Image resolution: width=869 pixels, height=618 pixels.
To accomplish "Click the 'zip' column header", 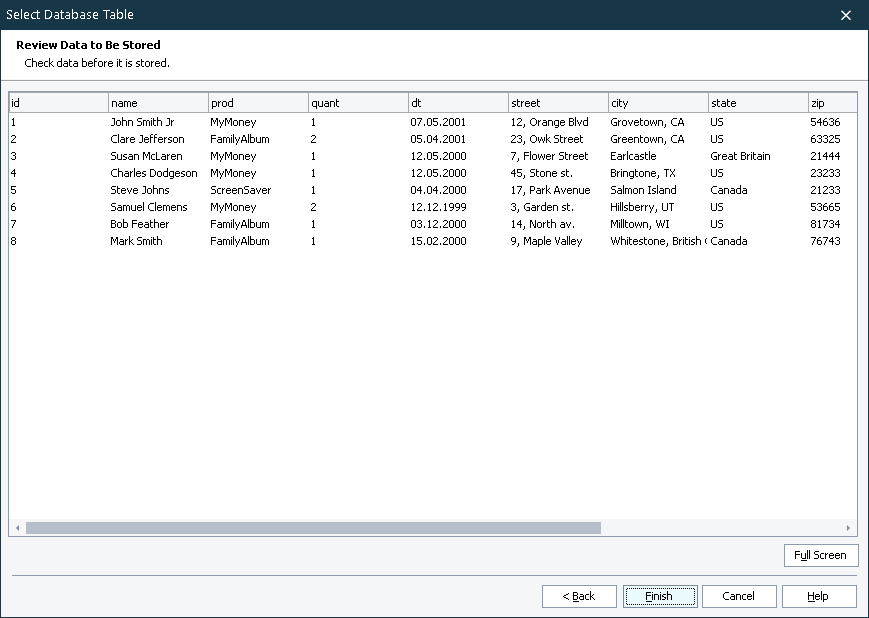I will coord(832,103).
